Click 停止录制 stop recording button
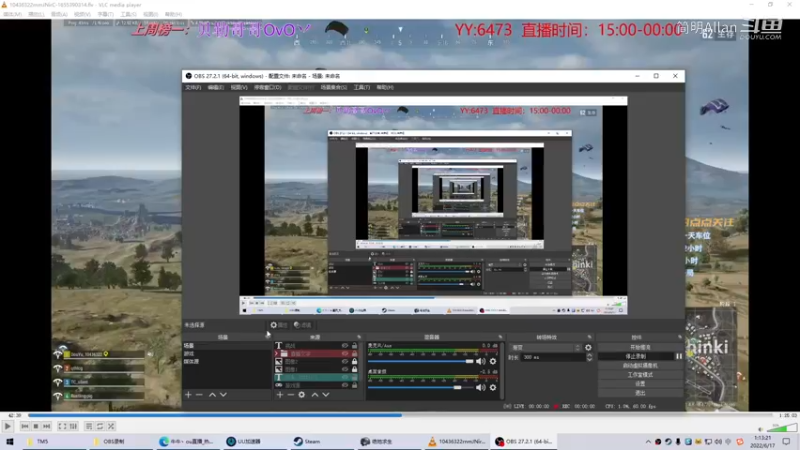 [636, 357]
